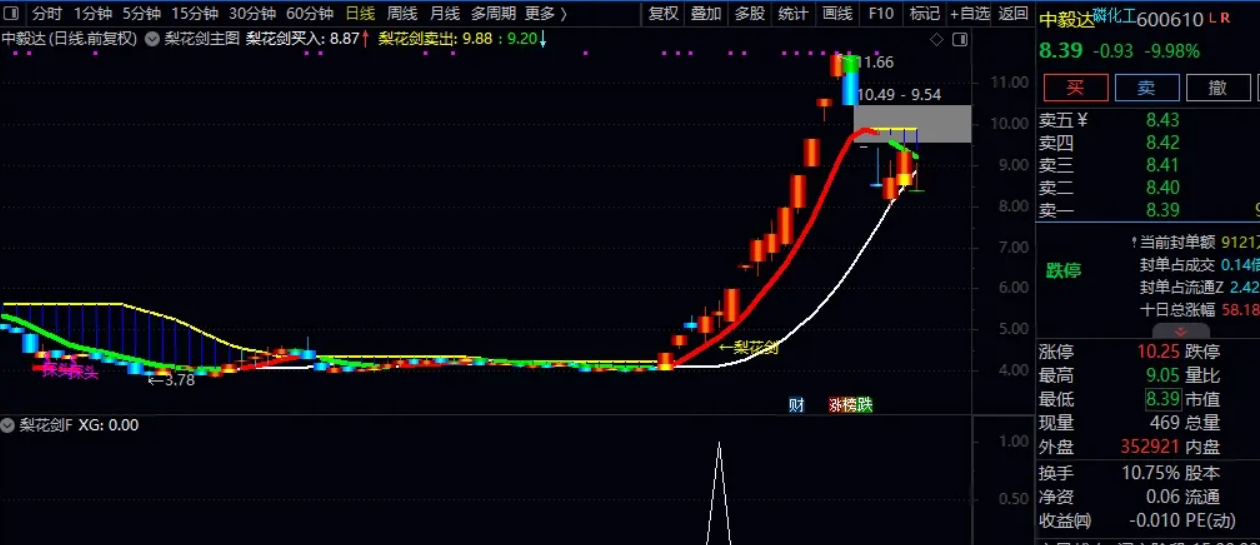Toggle 复权 price adjustment
Screen dimensions: 1260x545
663,14
